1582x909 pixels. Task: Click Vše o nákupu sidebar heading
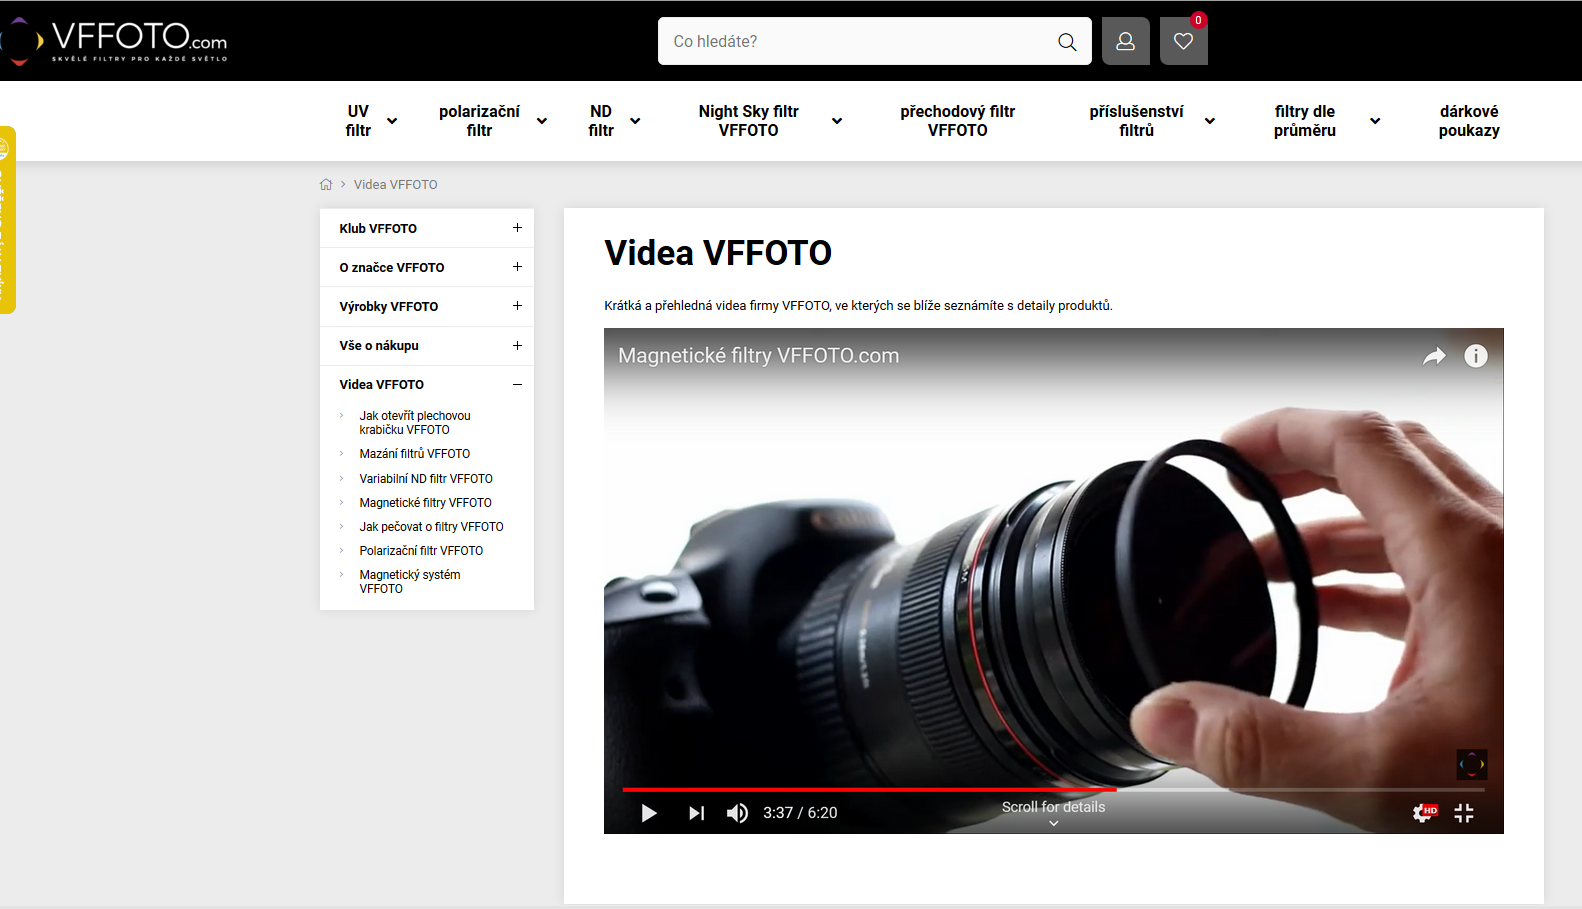tap(379, 346)
